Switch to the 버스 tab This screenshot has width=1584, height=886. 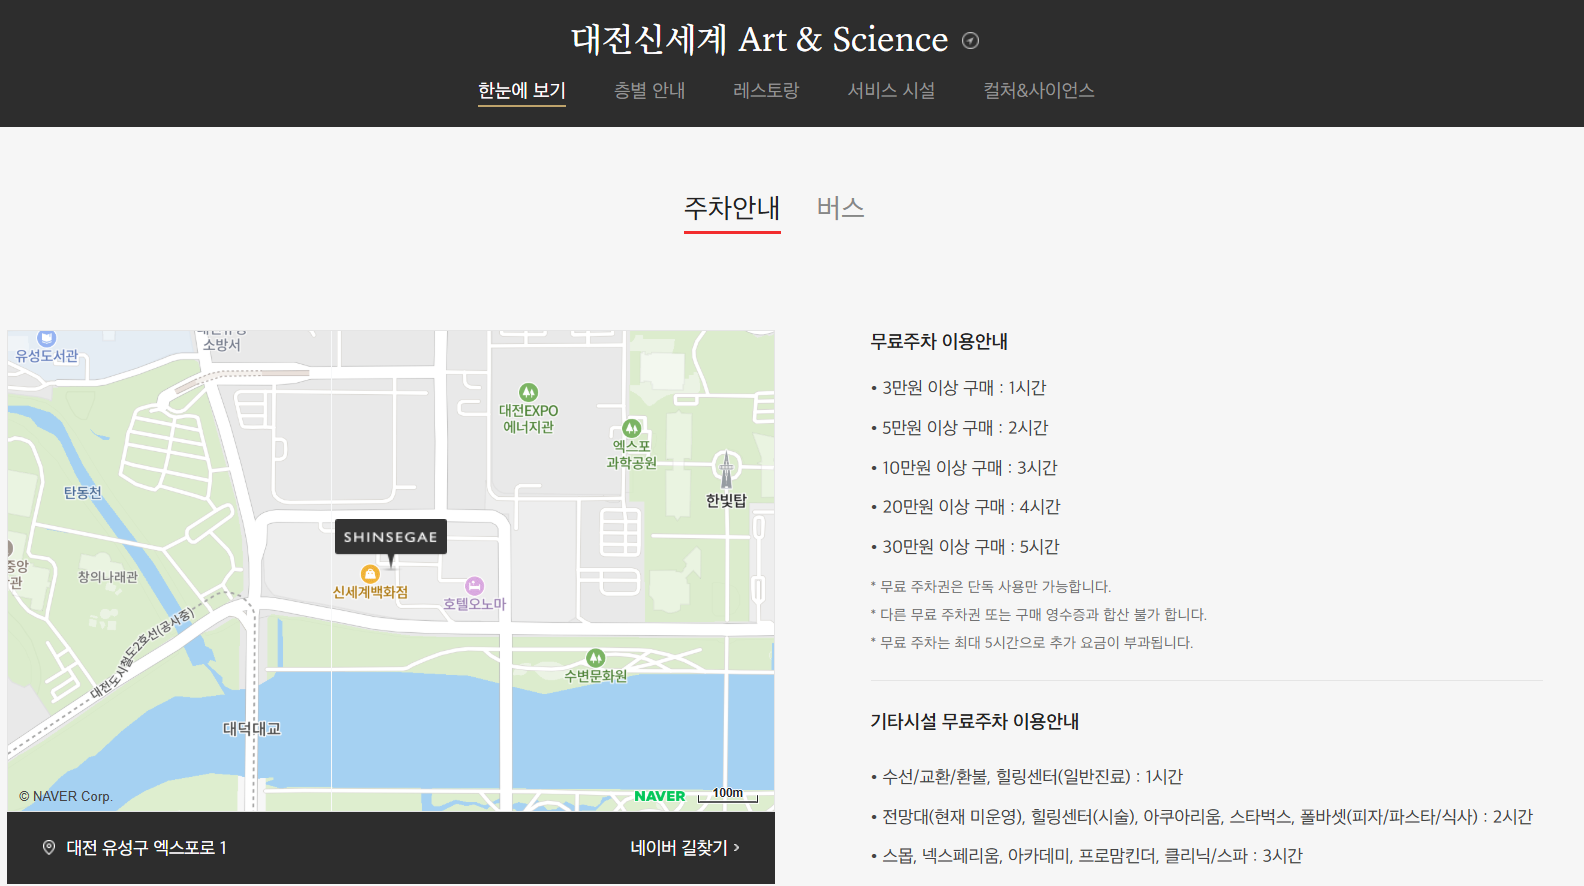[840, 208]
